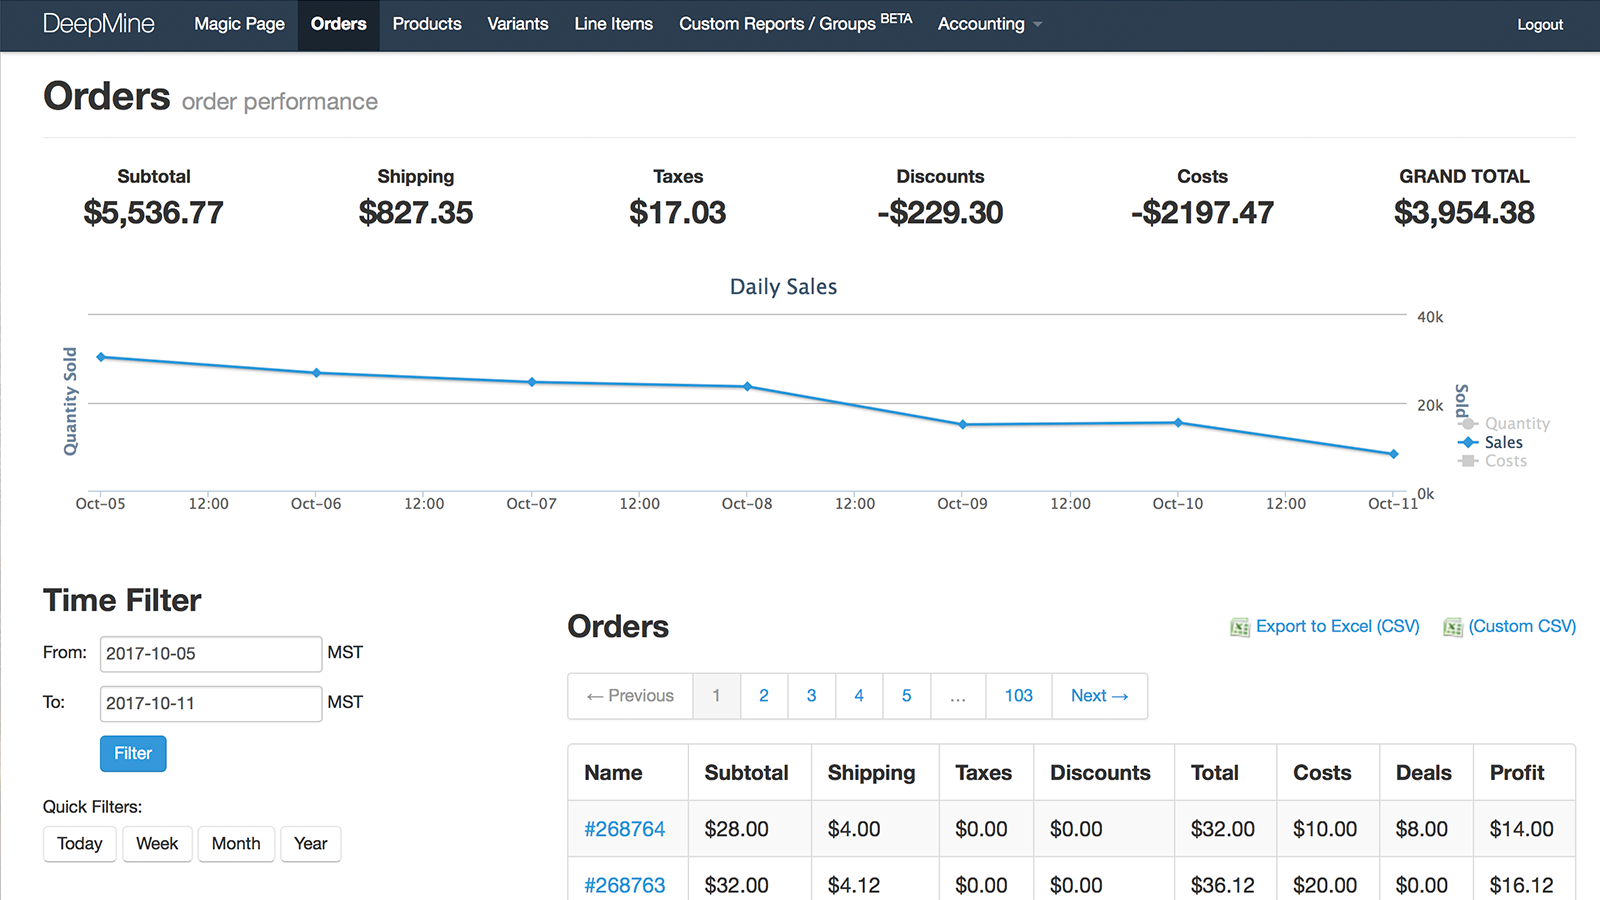
Task: Apply the Month quick filter
Action: point(236,844)
